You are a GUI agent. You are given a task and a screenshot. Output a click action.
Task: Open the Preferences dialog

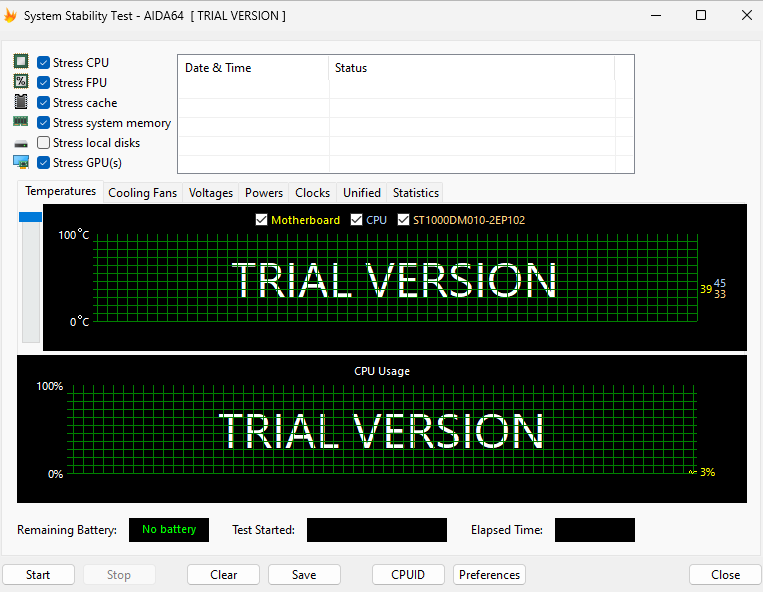click(x=489, y=574)
